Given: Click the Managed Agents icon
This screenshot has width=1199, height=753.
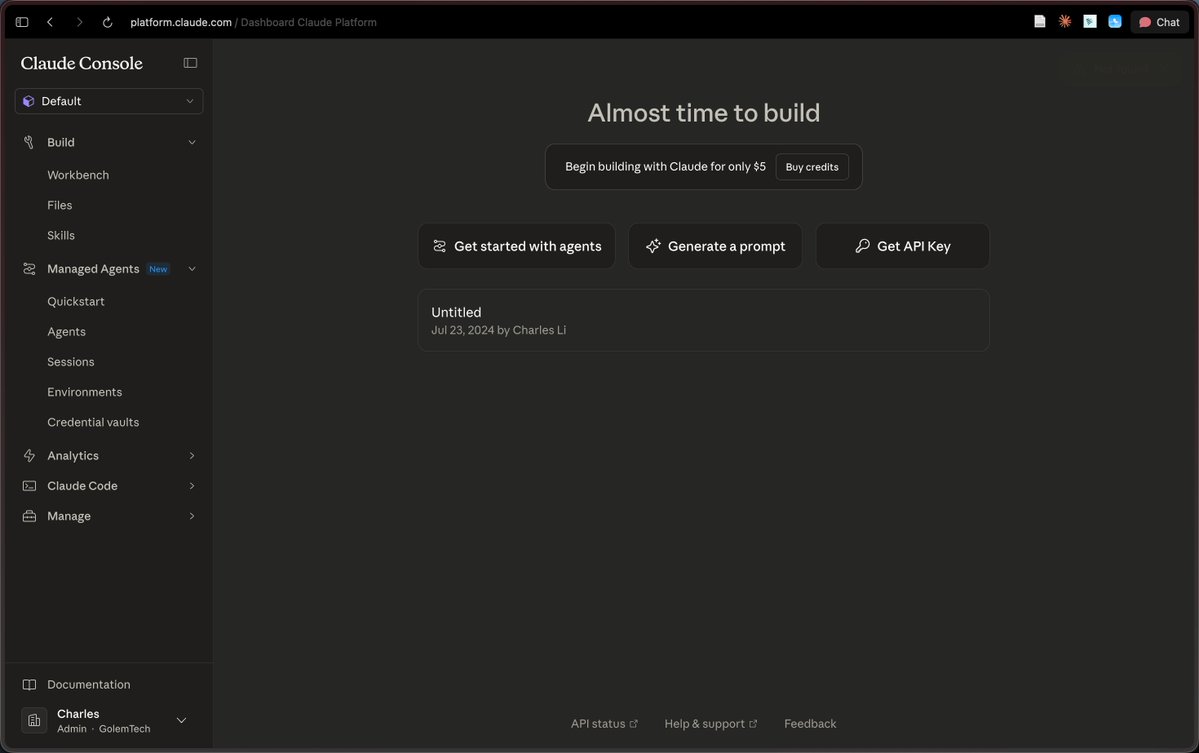Looking at the screenshot, I should click(29, 269).
